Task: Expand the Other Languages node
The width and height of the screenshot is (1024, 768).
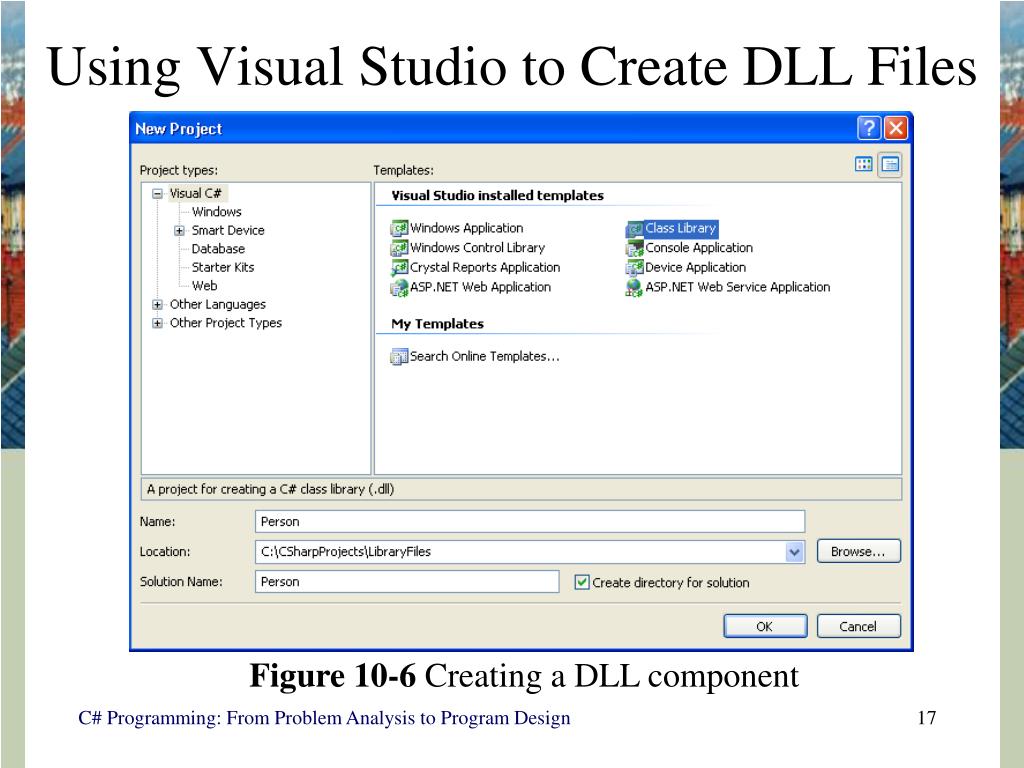Action: (157, 304)
